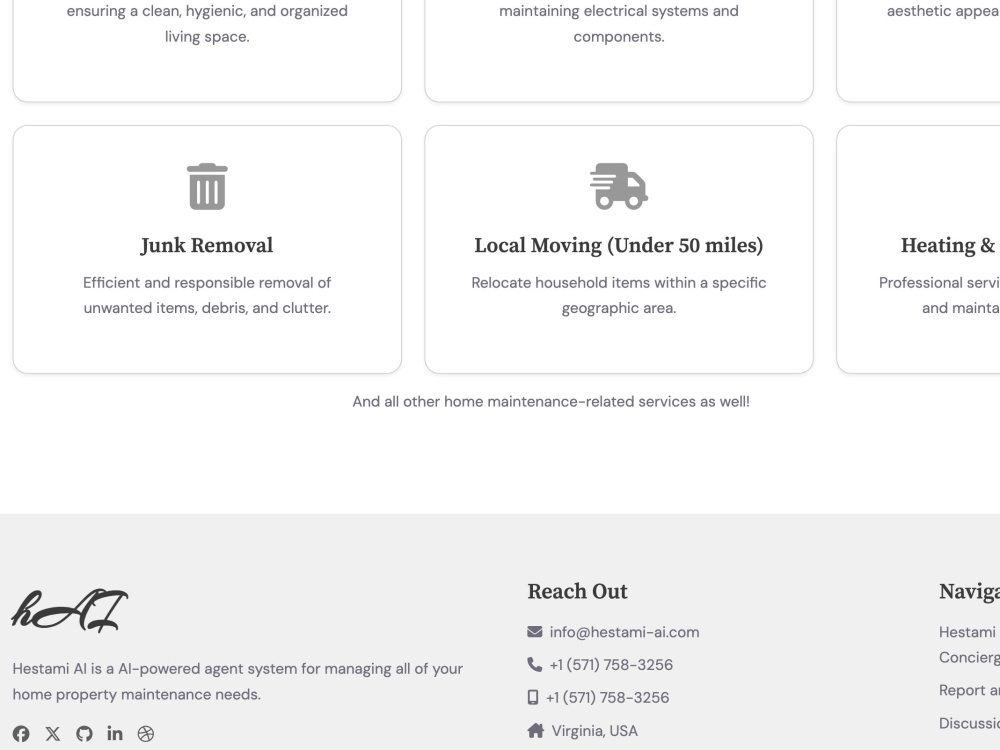This screenshot has height=750, width=1000.
Task: Click the envelope email icon
Action: click(534, 631)
